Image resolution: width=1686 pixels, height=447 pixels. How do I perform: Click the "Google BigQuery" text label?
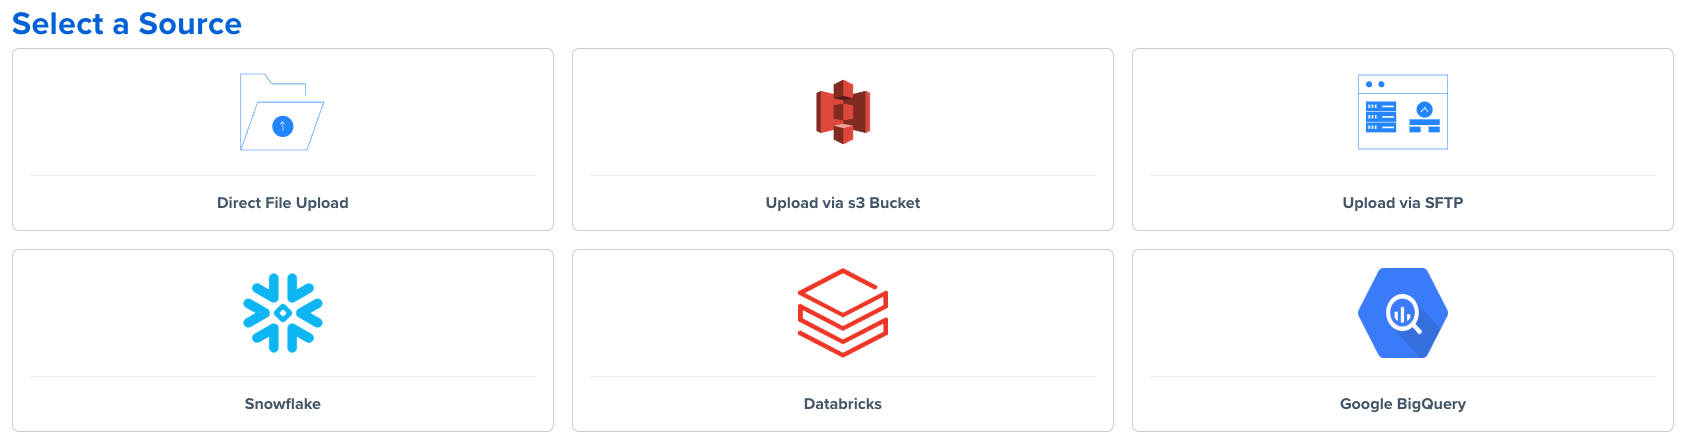coord(1402,404)
